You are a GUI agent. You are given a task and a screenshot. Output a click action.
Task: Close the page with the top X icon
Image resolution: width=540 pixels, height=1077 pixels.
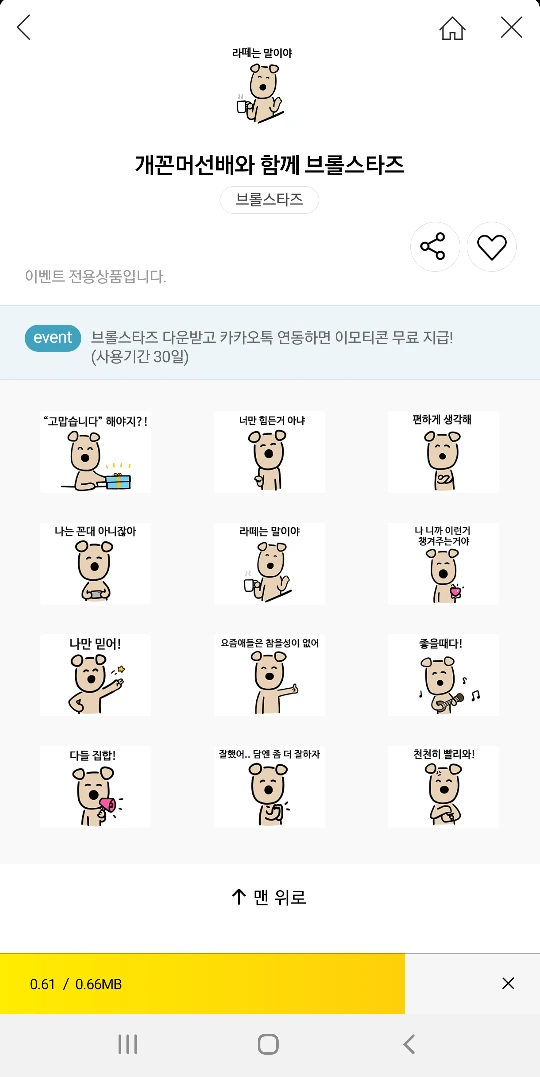coord(512,27)
